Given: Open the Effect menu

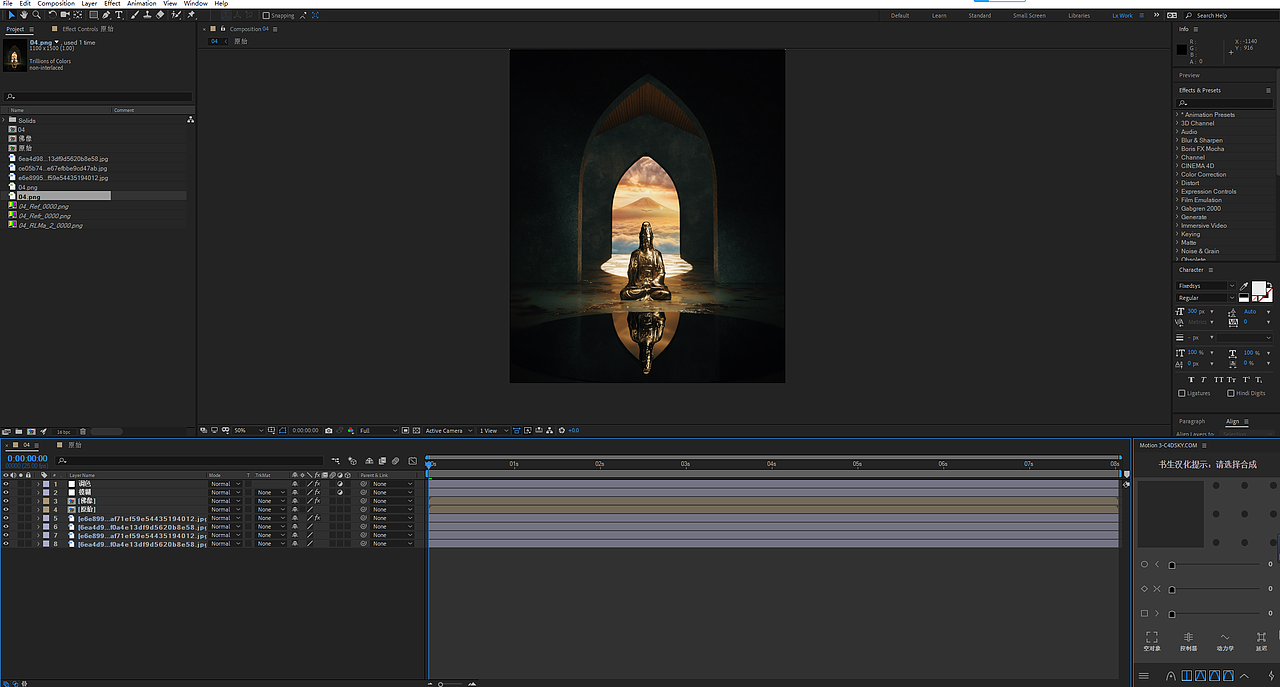Looking at the screenshot, I should point(112,3).
